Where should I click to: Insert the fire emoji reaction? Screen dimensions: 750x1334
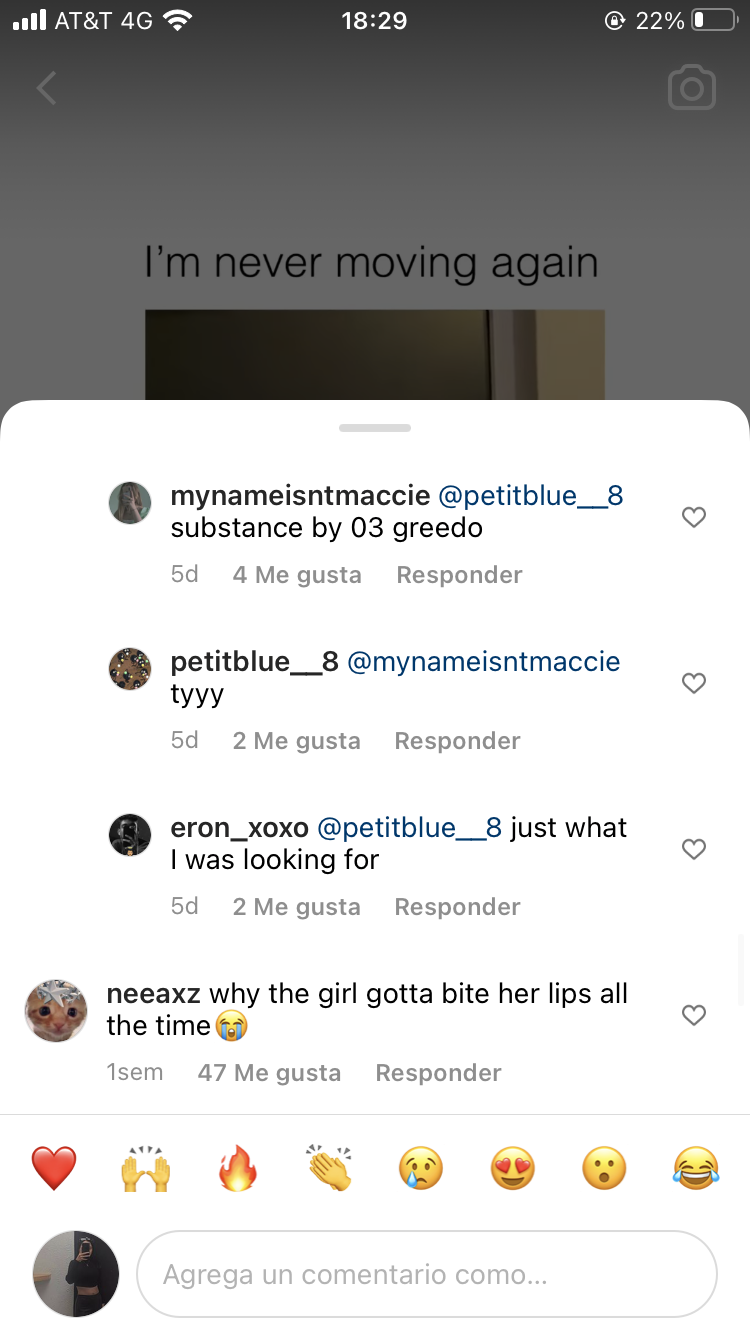point(237,1168)
